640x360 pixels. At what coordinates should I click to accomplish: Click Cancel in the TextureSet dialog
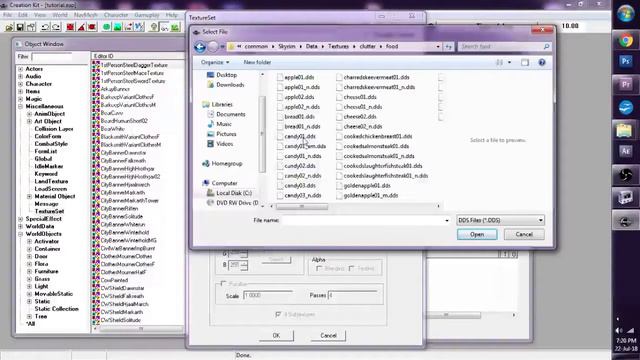tap(328, 336)
